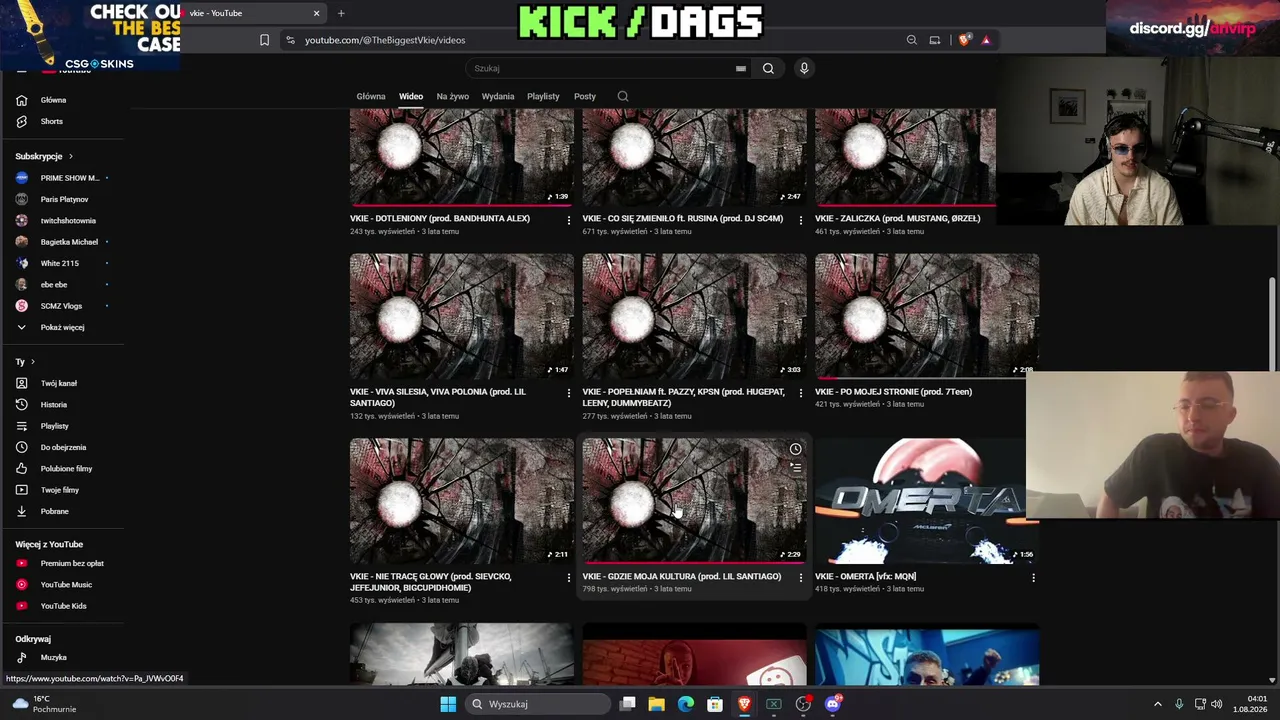
Task: Open options menu for POPEŁNIAM video
Action: pos(800,393)
